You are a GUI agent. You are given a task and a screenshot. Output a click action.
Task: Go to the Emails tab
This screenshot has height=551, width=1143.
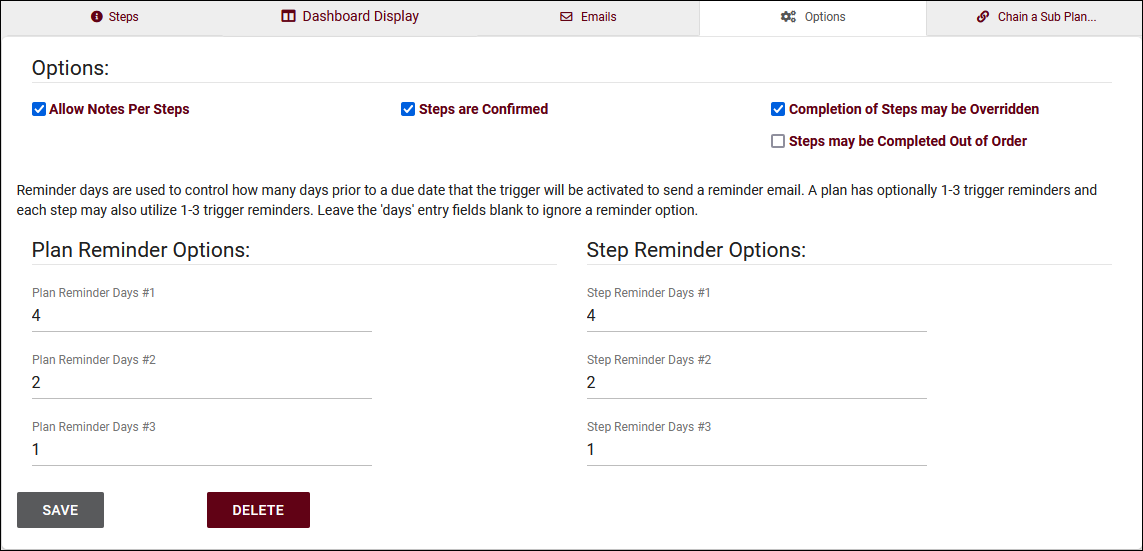[598, 17]
